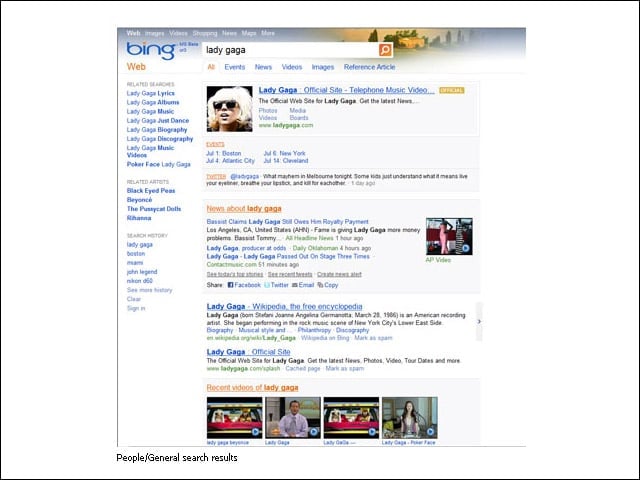Click the search box containing lady gaga
Viewport: 640px width, 480px height.
pyautogui.click(x=291, y=50)
